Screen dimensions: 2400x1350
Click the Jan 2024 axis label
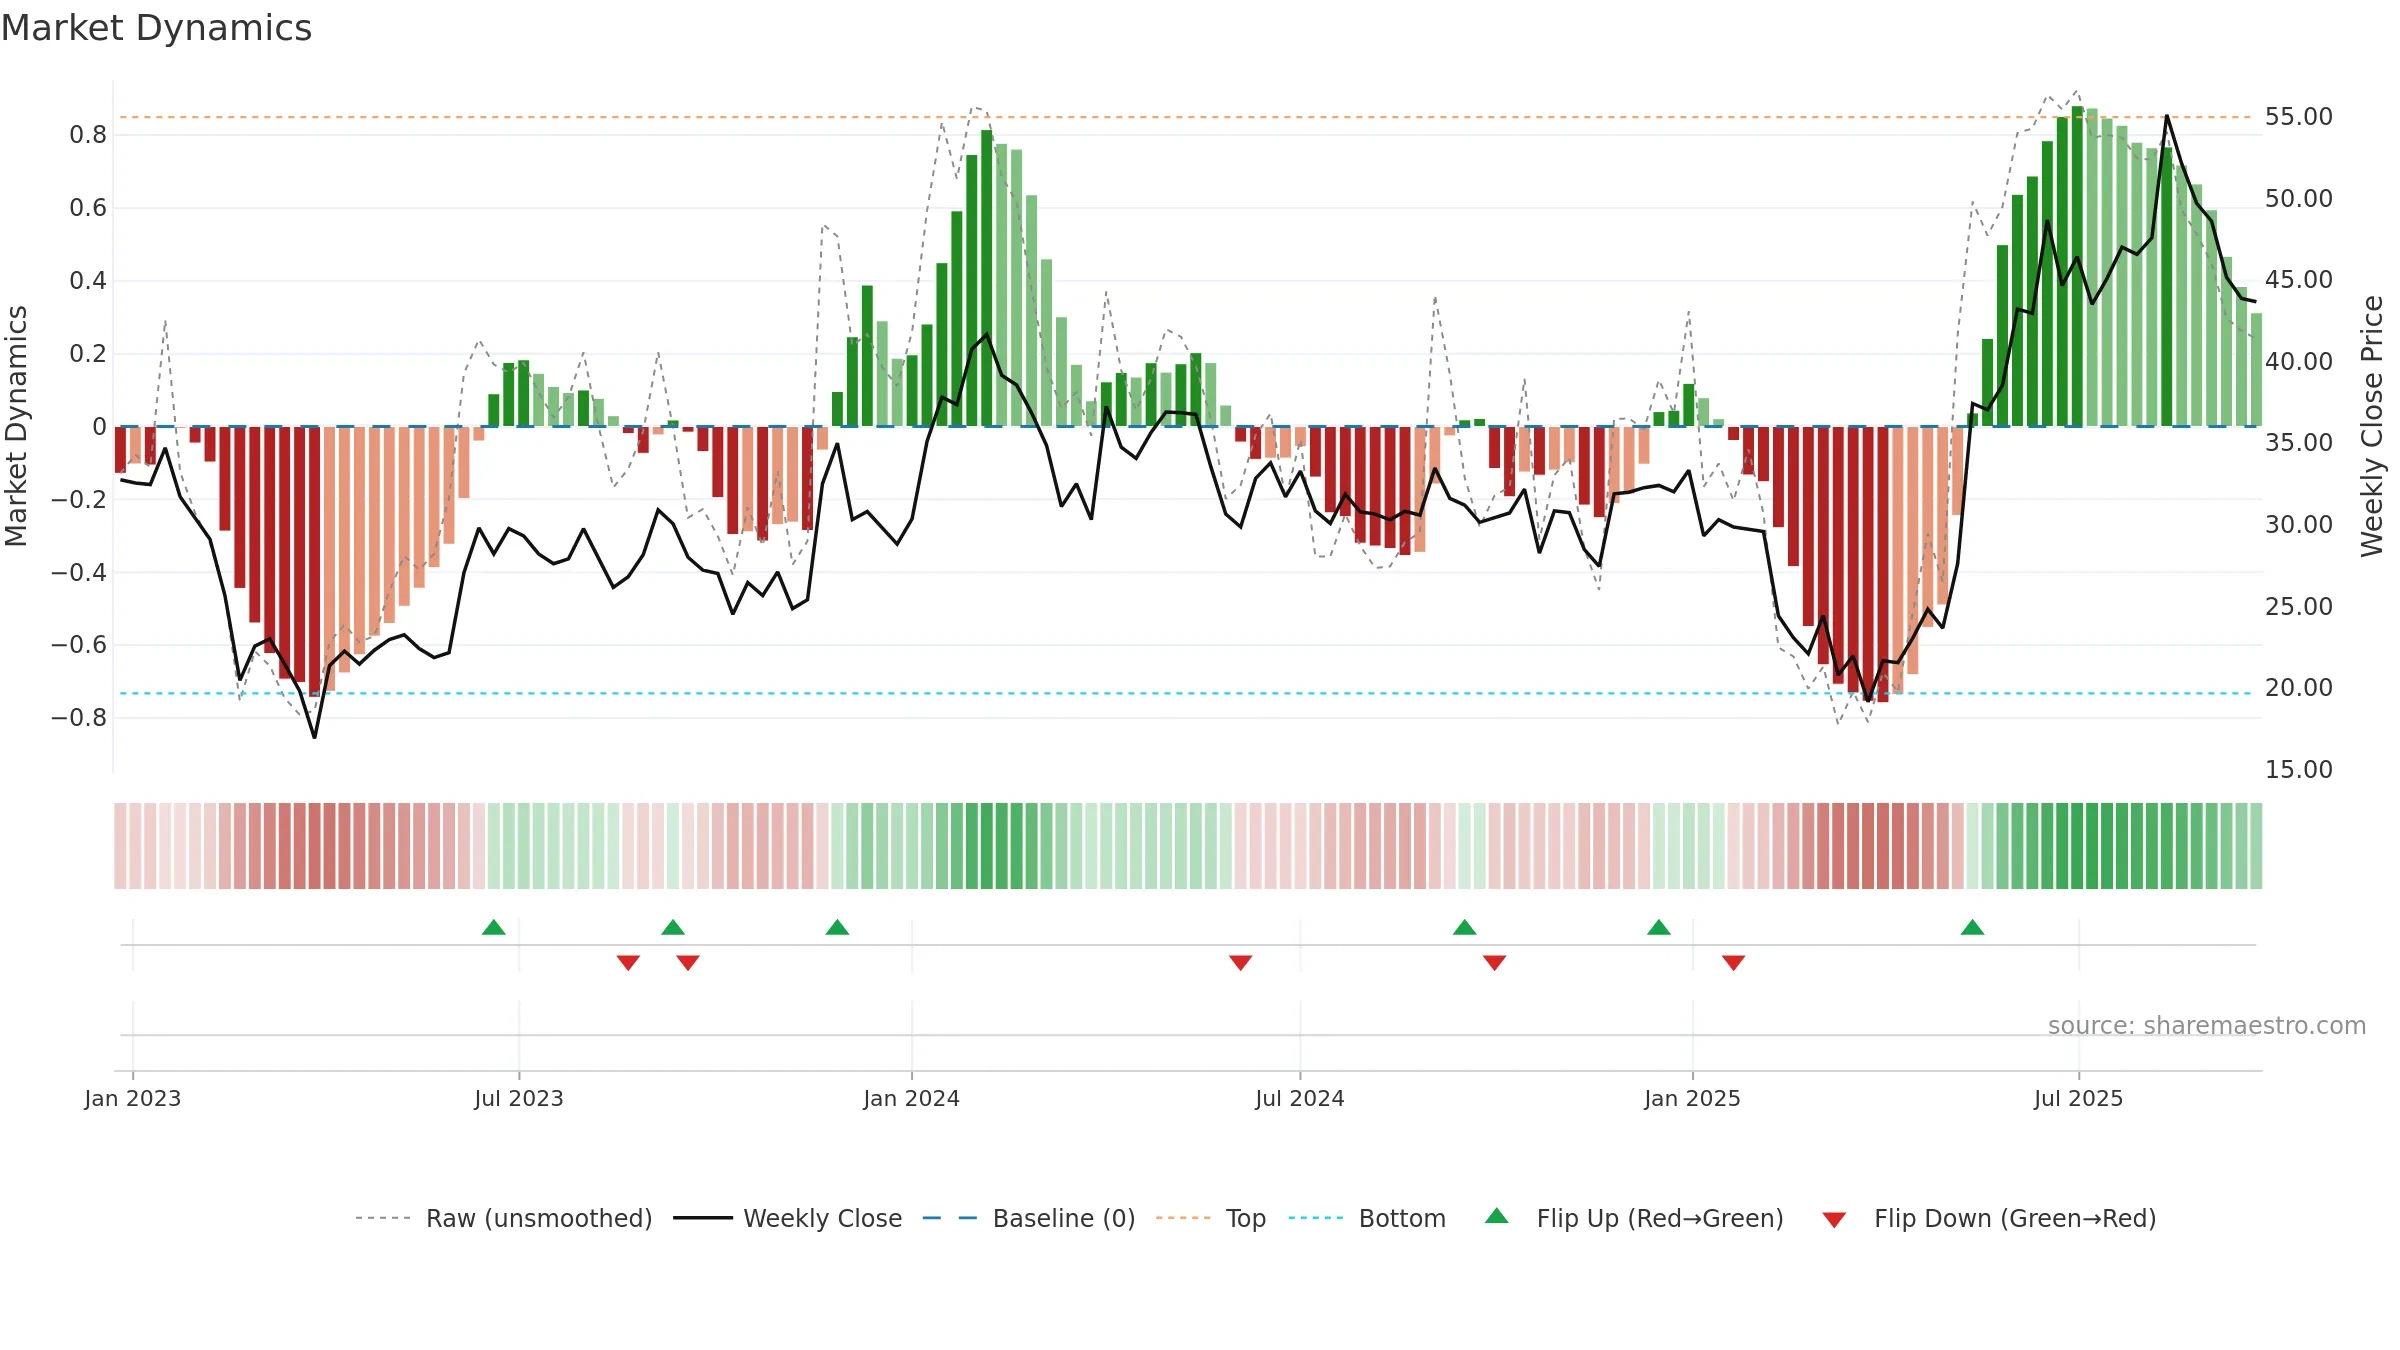click(912, 1098)
